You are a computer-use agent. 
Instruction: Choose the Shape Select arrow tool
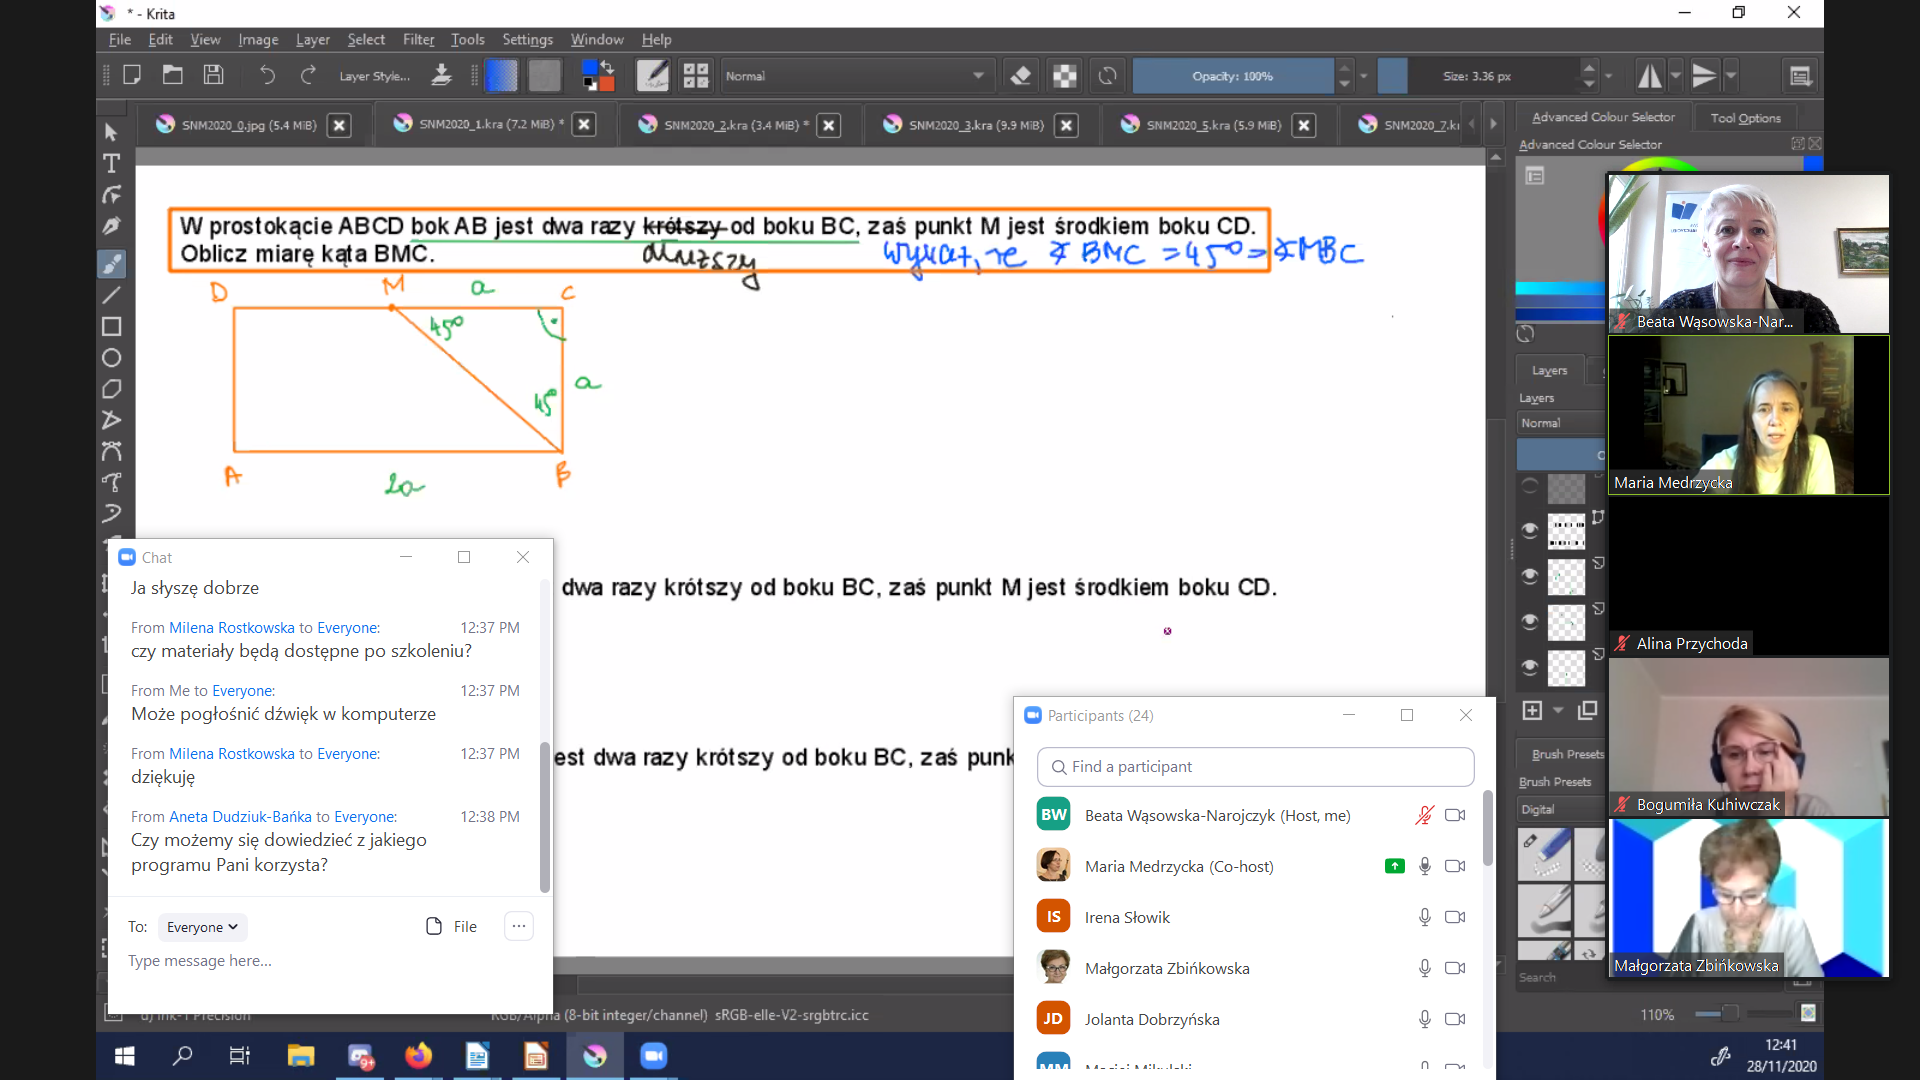point(112,133)
